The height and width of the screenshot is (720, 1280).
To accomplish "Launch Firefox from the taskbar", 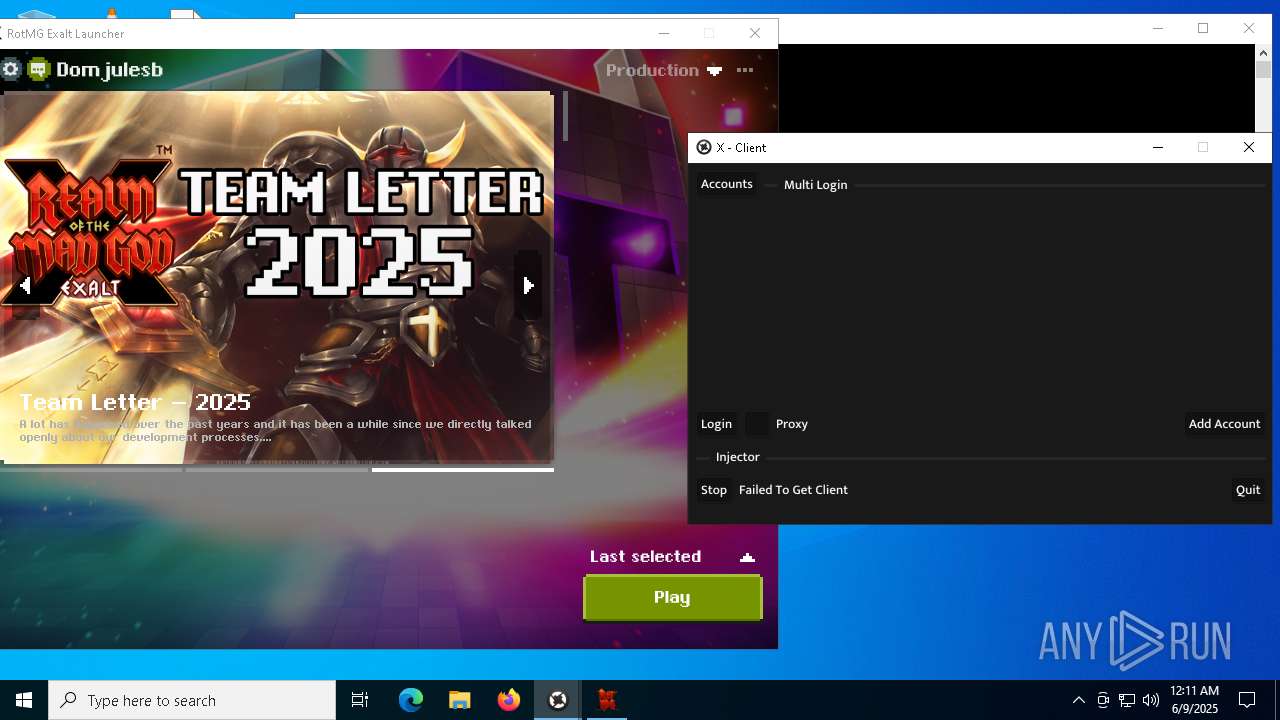I will 509,700.
